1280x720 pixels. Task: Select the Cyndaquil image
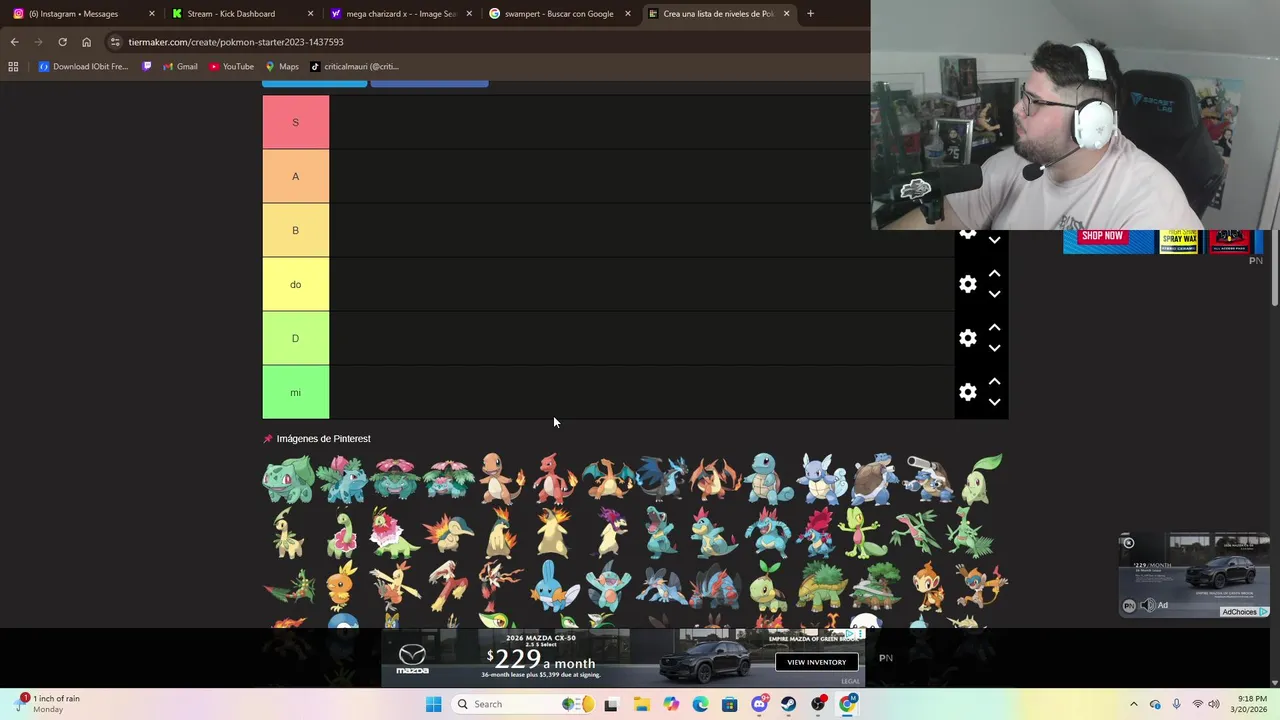tap(448, 533)
